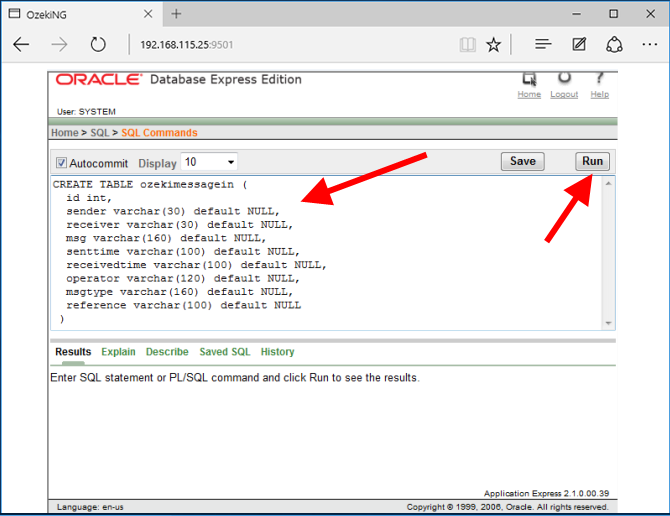This screenshot has width=670, height=516.
Task: Click the Help question mark icon
Action: pyautogui.click(x=599, y=78)
